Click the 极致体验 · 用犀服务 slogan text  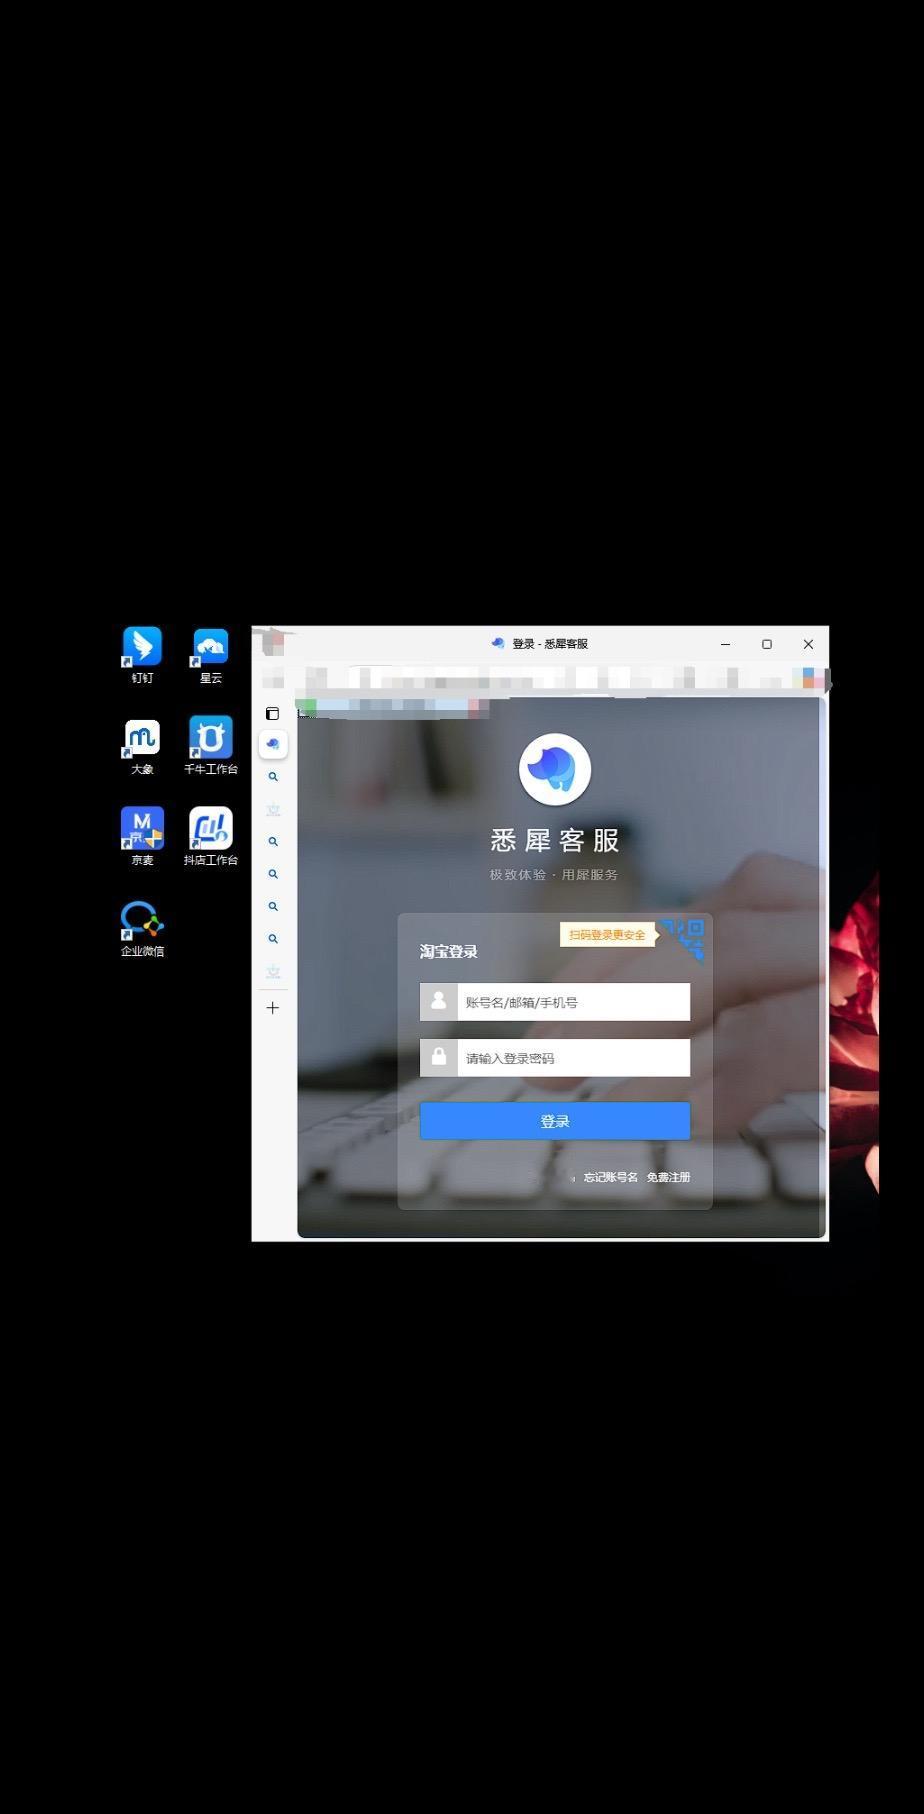553,874
